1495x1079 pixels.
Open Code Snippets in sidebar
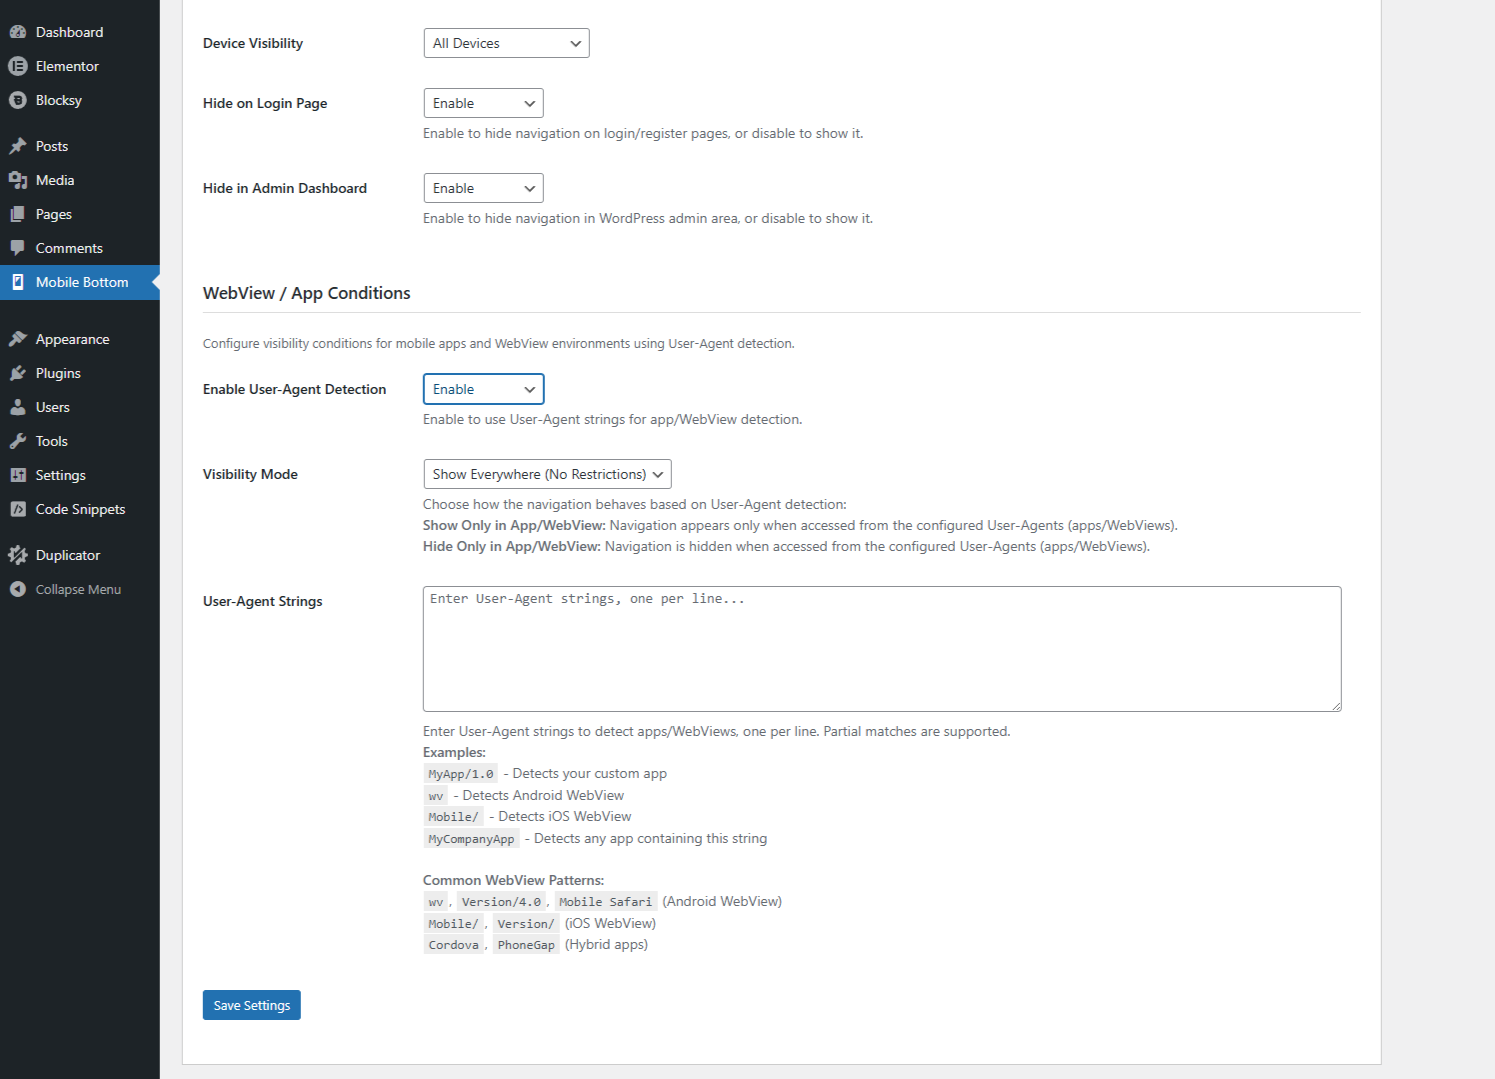80,509
